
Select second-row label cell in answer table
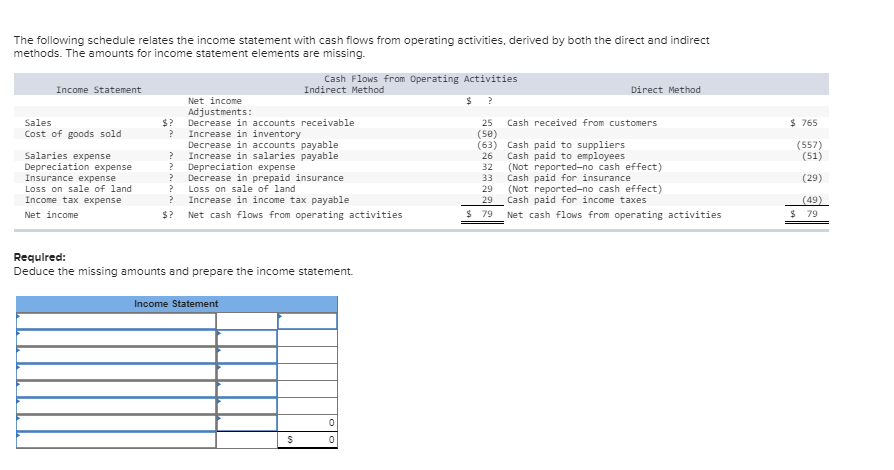(116, 338)
